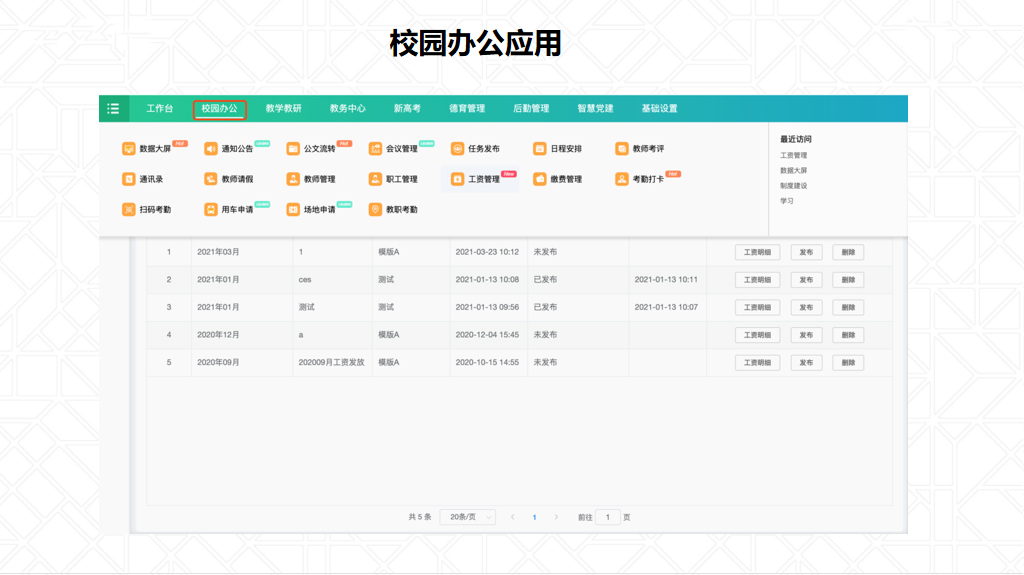Click the 任务发布 icon
The width and height of the screenshot is (1024, 575).
pyautogui.click(x=458, y=149)
